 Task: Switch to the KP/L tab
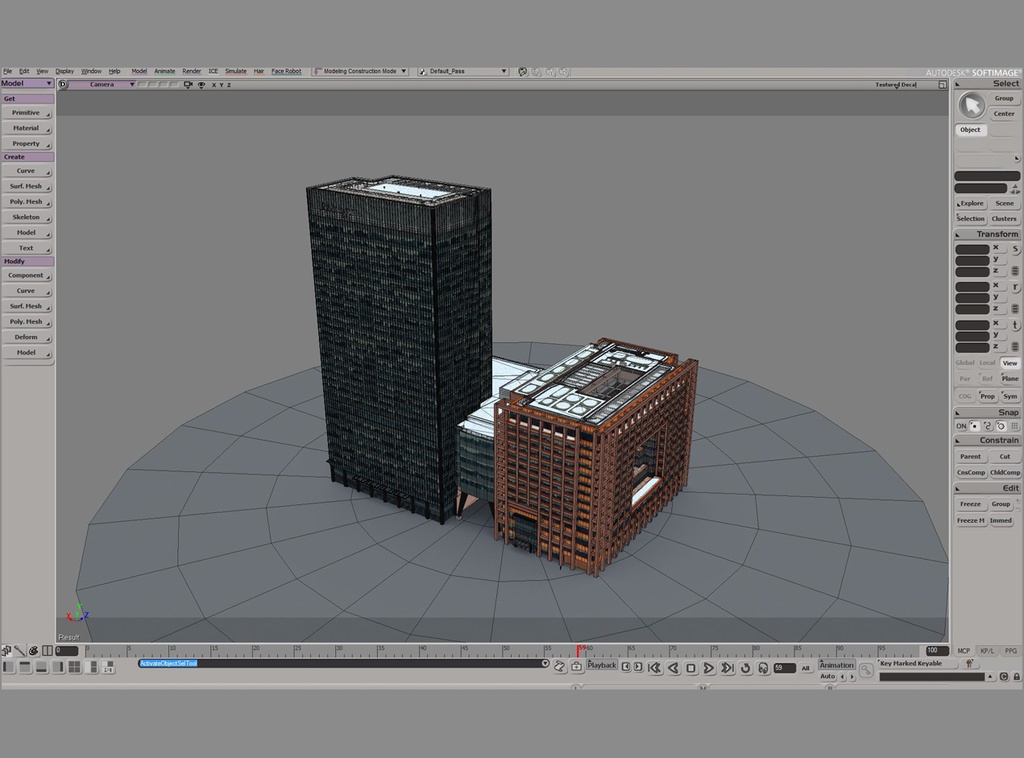point(986,651)
